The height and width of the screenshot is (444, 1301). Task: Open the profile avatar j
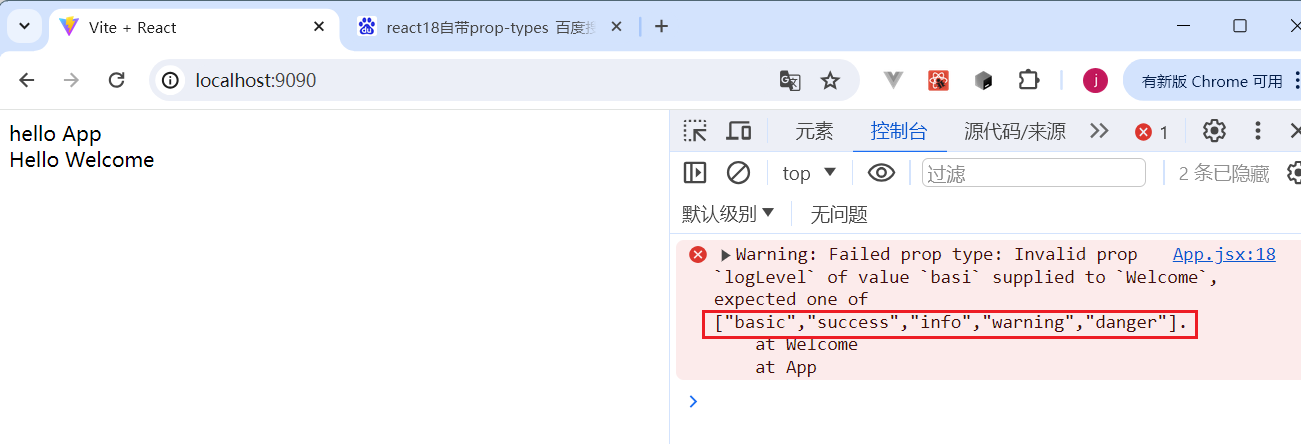point(1095,80)
